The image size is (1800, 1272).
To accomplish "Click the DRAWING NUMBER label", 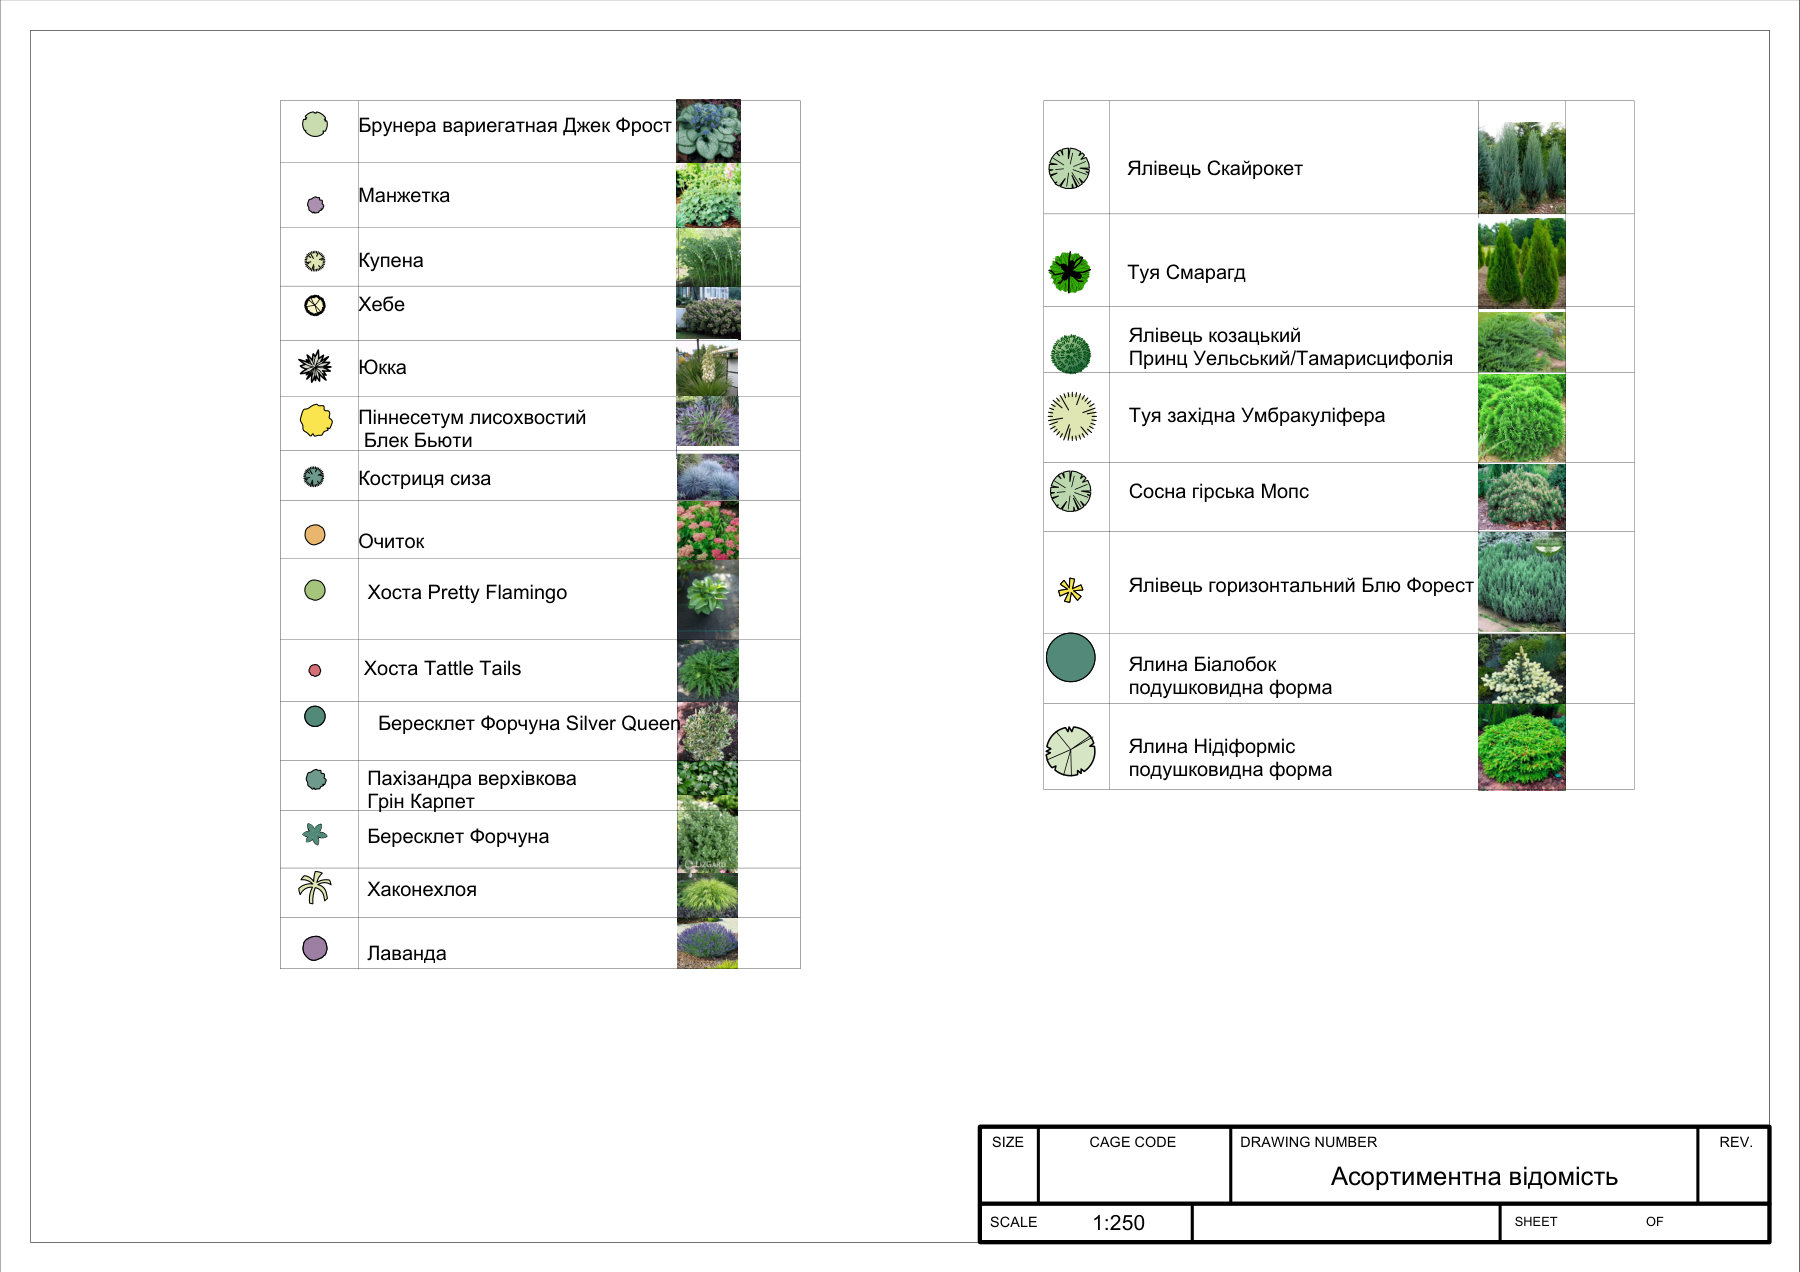I will pos(1308,1142).
